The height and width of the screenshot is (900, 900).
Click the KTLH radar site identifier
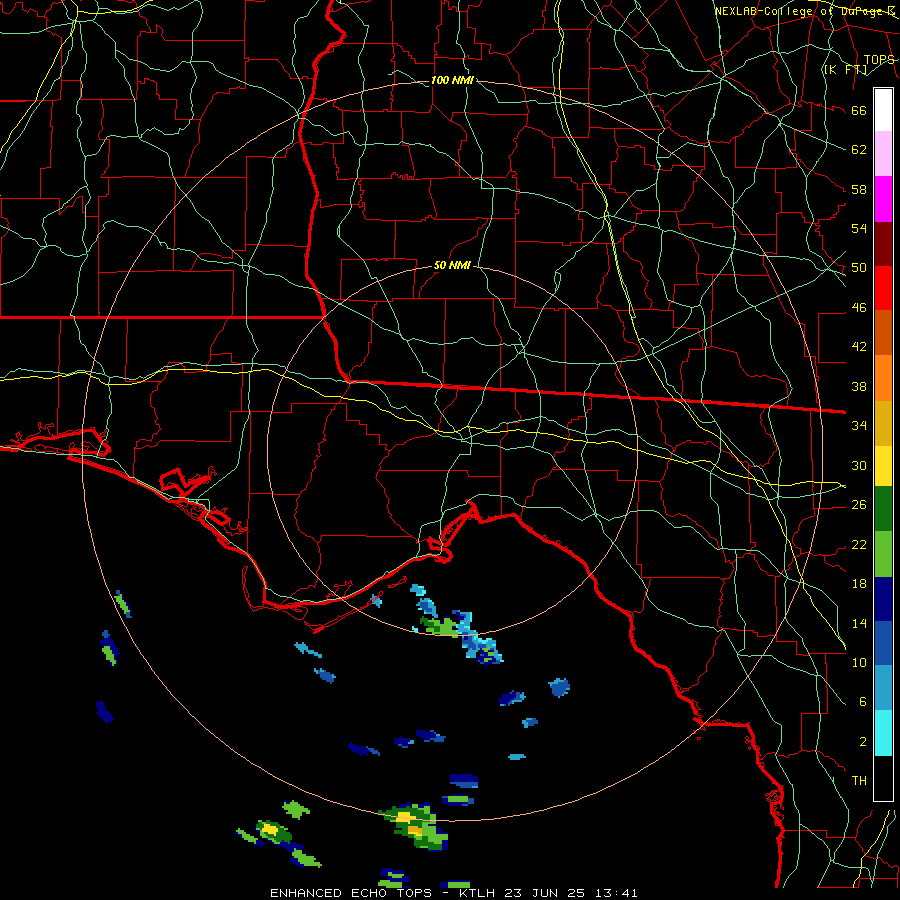point(478,893)
